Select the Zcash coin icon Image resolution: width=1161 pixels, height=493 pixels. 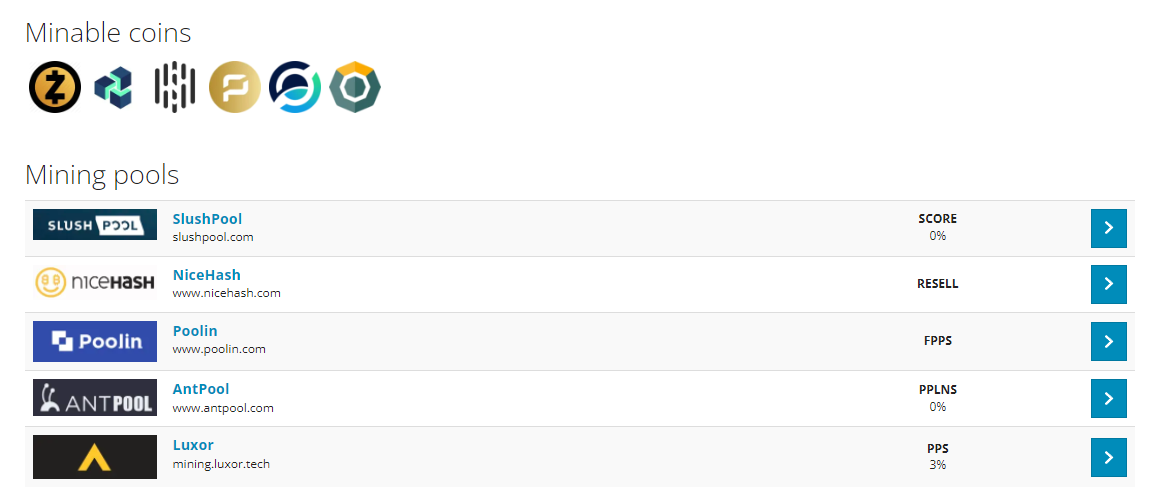(56, 87)
